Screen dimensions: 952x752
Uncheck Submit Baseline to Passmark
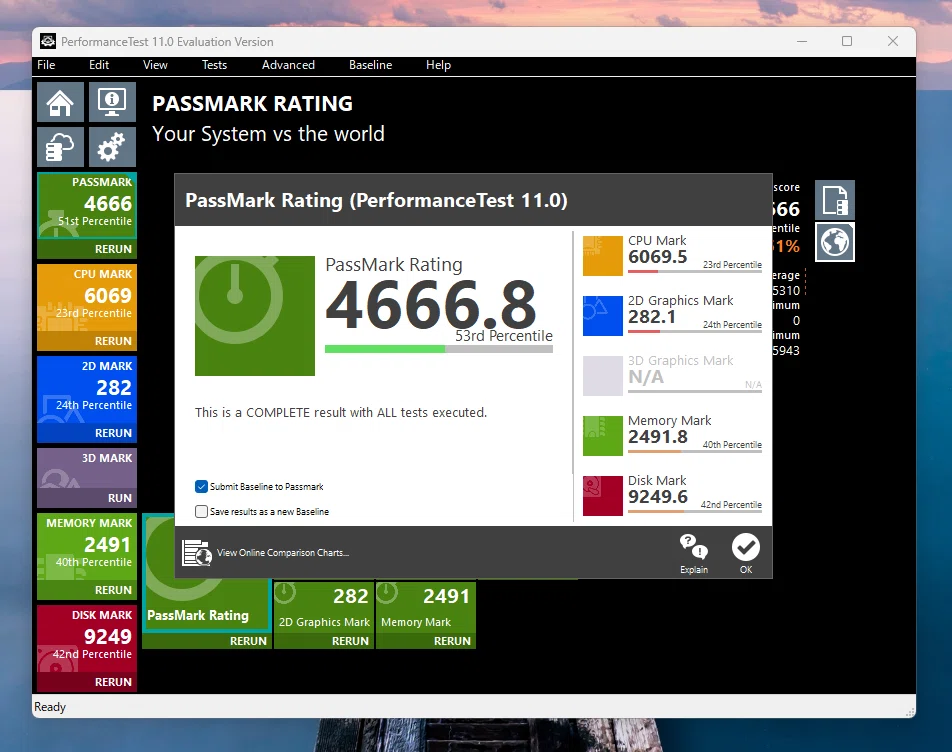pyautogui.click(x=201, y=486)
